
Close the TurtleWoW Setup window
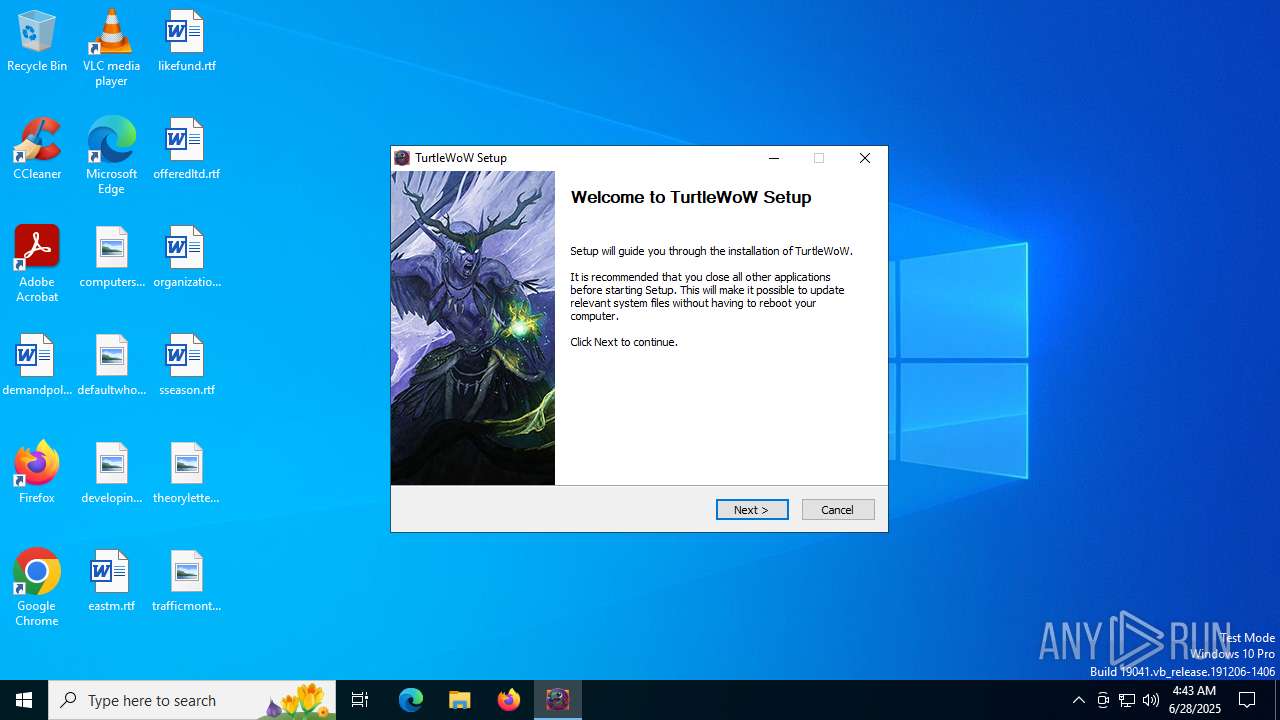[x=865, y=158]
